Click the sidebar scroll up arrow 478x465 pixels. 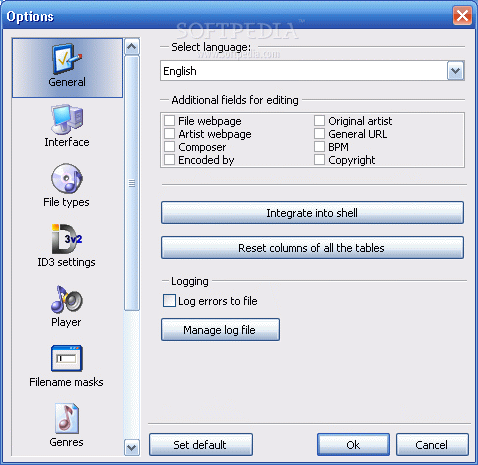coord(132,47)
